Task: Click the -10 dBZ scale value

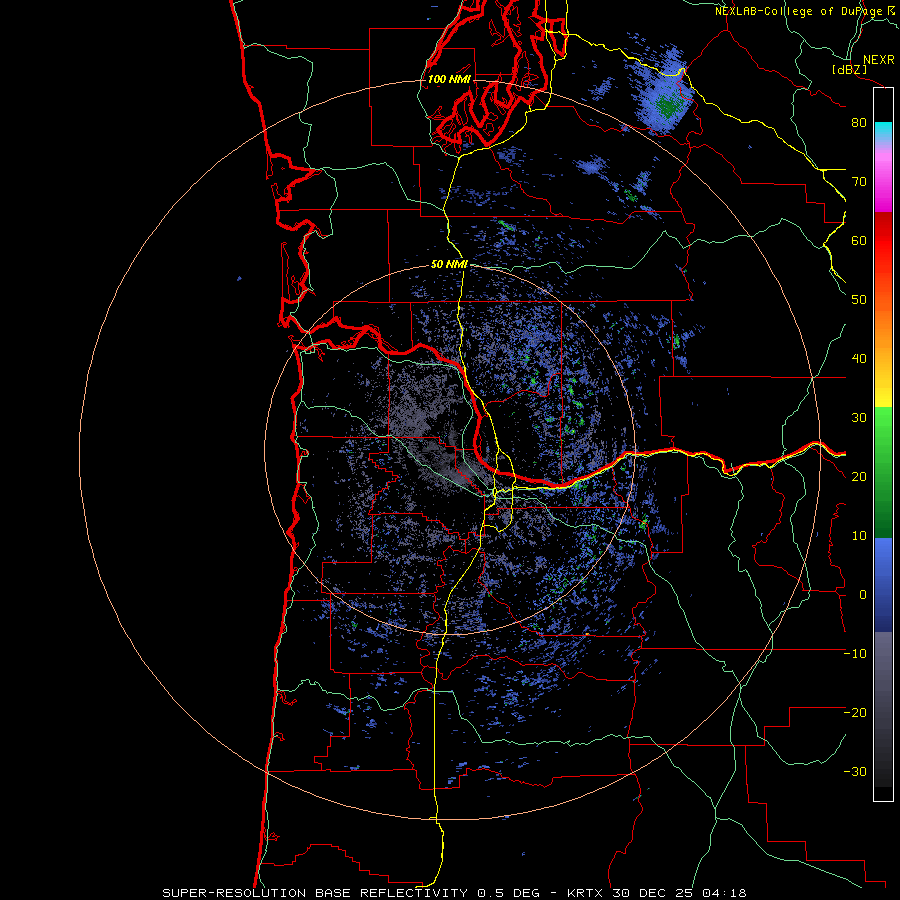Action: click(x=855, y=654)
